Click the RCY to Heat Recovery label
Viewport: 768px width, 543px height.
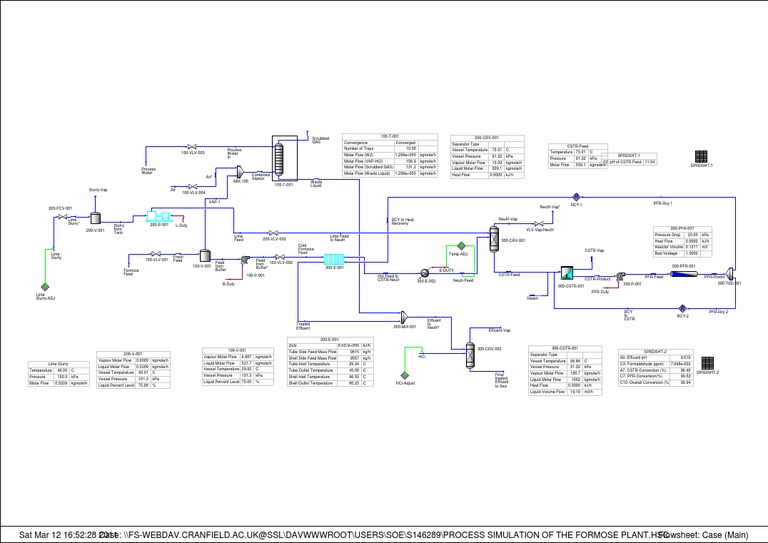click(x=403, y=221)
